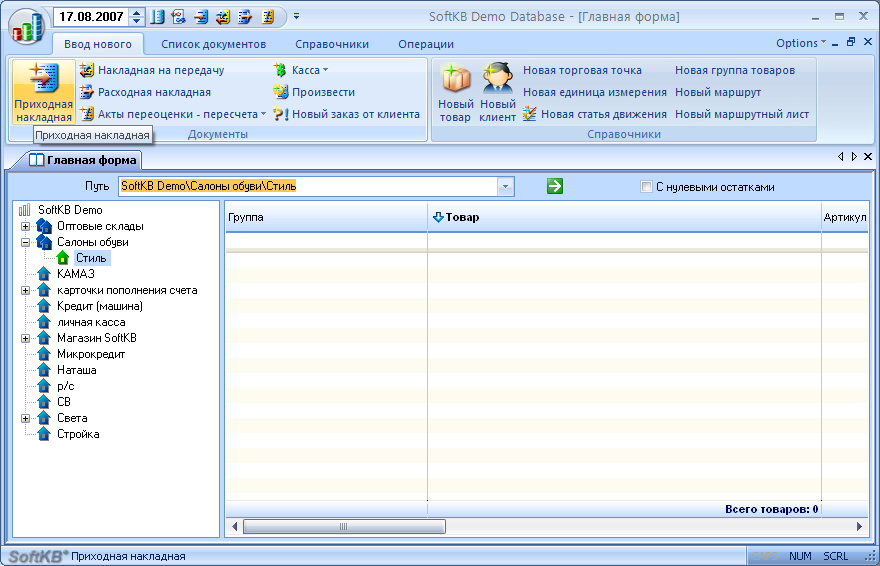This screenshot has height=566, width=880.
Task: Click the blue incoming-arrow document quick-access icon
Action: coord(201,17)
